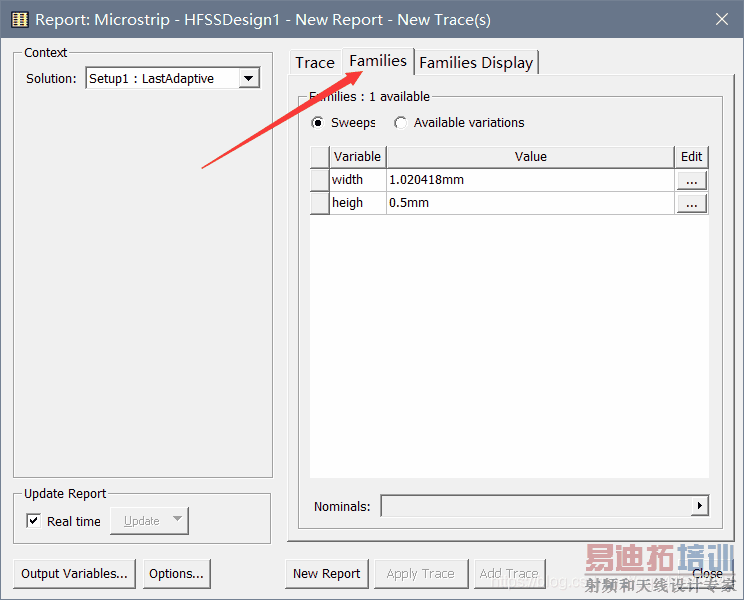The height and width of the screenshot is (600, 744).
Task: Select the row header of heigh row
Action: pyautogui.click(x=319, y=203)
